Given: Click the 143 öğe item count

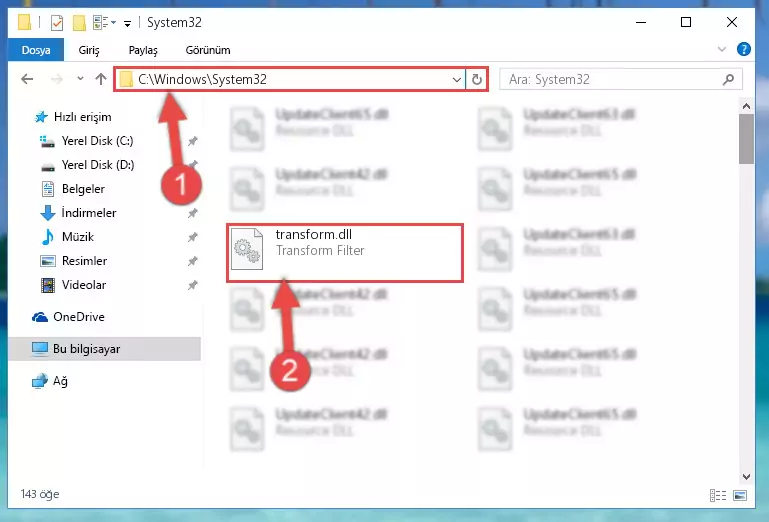Looking at the screenshot, I should click(x=40, y=494).
